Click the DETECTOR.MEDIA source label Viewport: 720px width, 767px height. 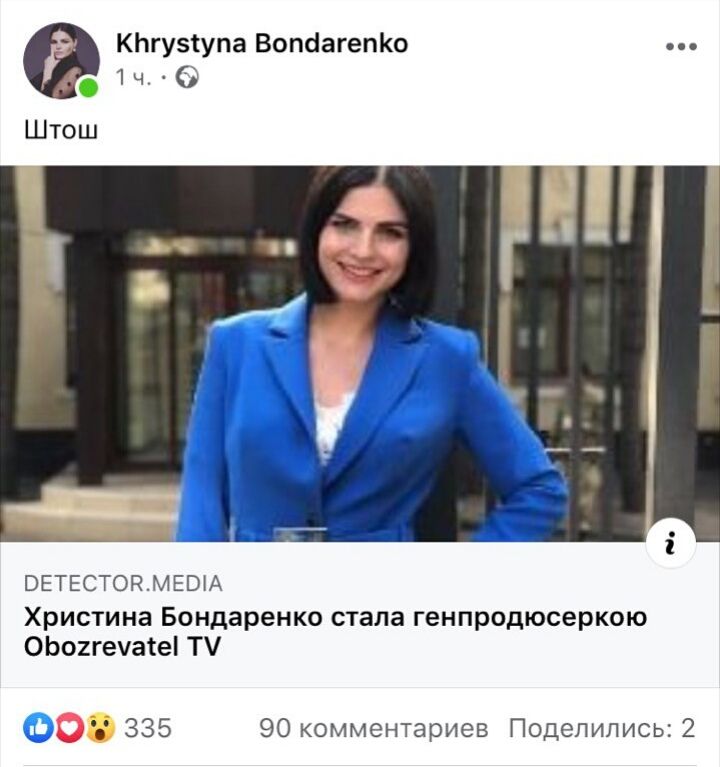point(123,584)
